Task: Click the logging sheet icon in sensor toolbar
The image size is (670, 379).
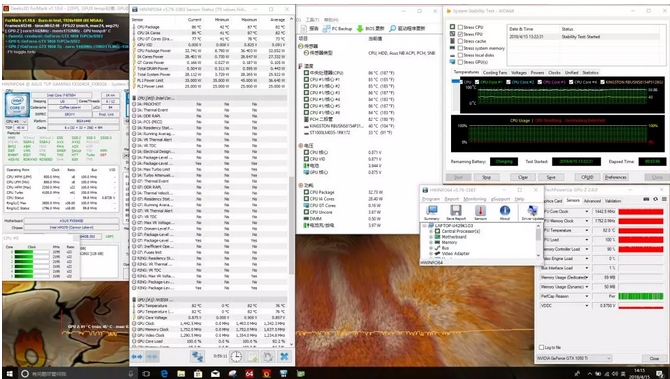Action: pyautogui.click(x=252, y=356)
